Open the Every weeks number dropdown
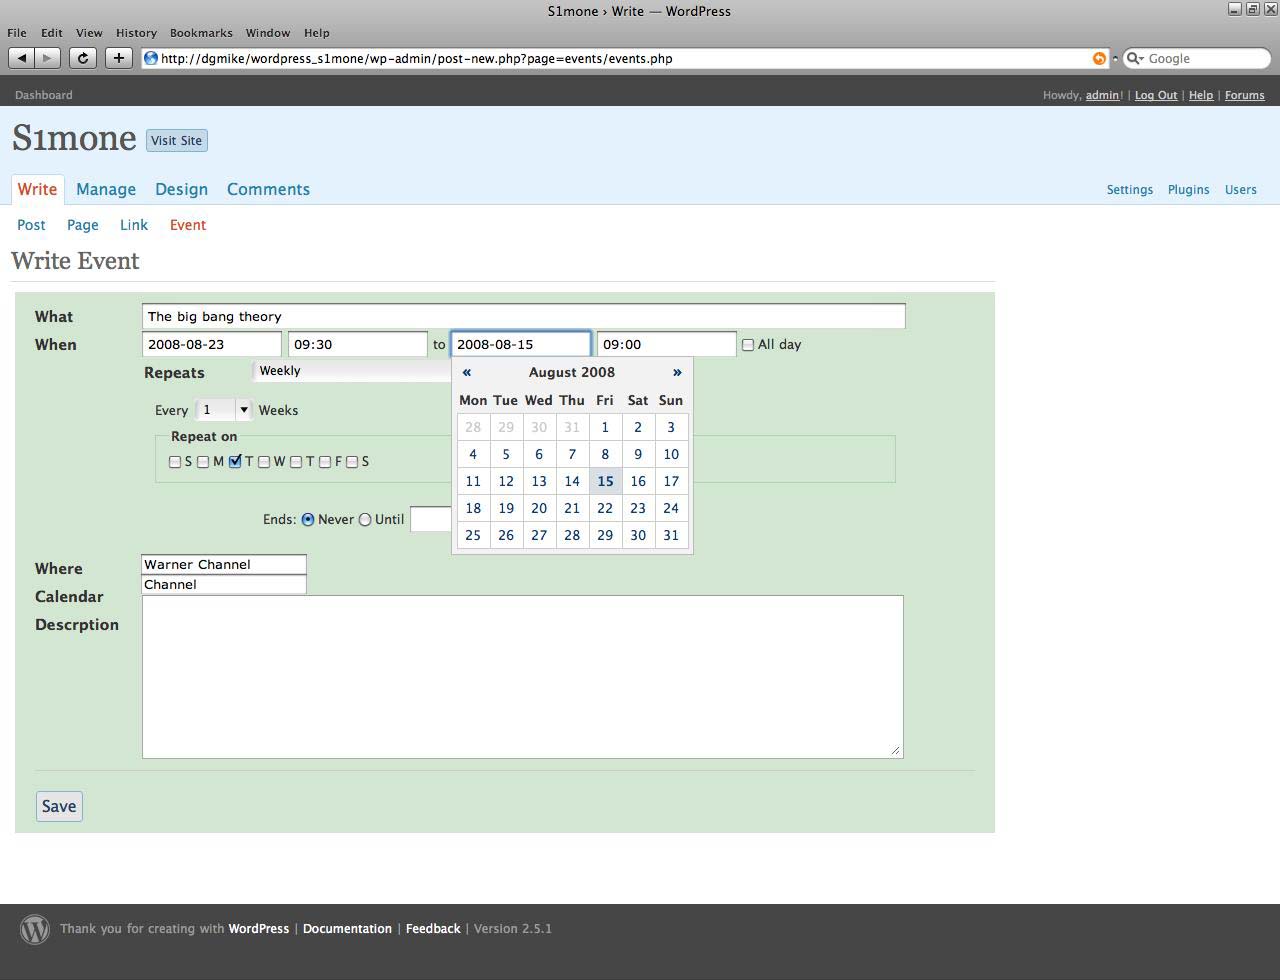Image resolution: width=1280 pixels, height=980 pixels. tap(224, 410)
